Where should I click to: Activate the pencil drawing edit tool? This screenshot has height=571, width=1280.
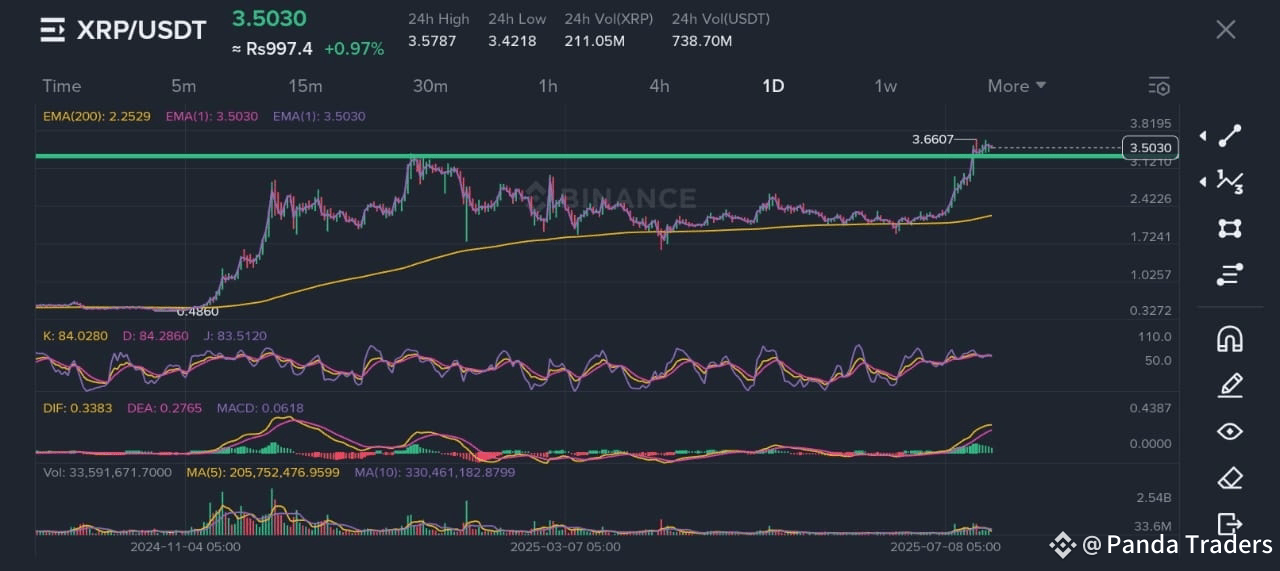coord(1229,385)
